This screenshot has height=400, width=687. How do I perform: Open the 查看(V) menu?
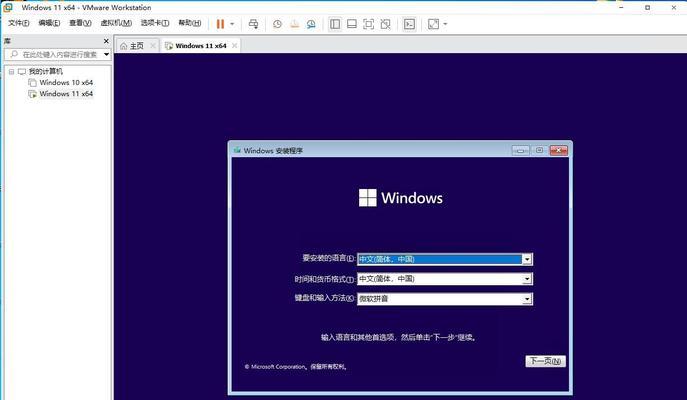[80, 23]
